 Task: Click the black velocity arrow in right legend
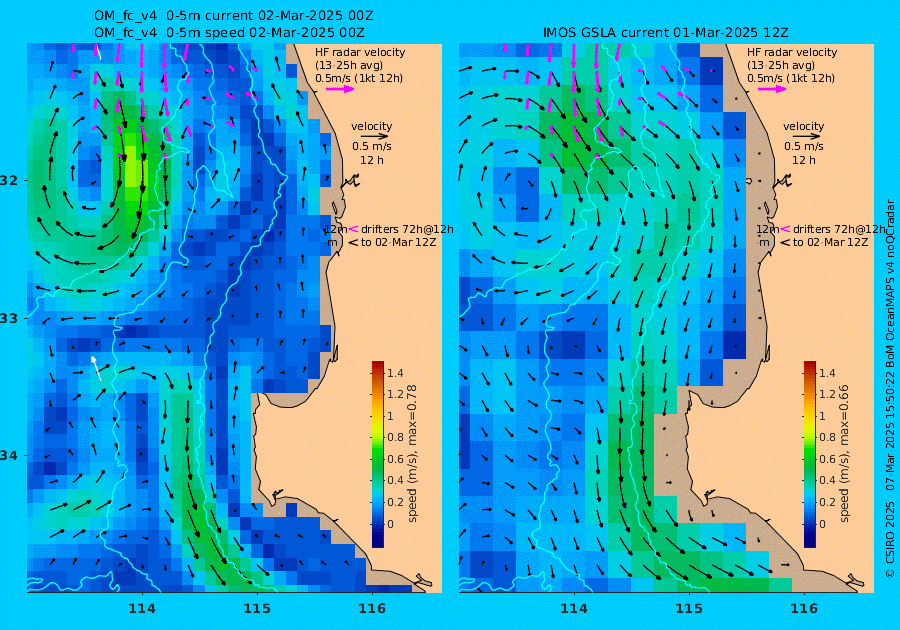point(807,137)
